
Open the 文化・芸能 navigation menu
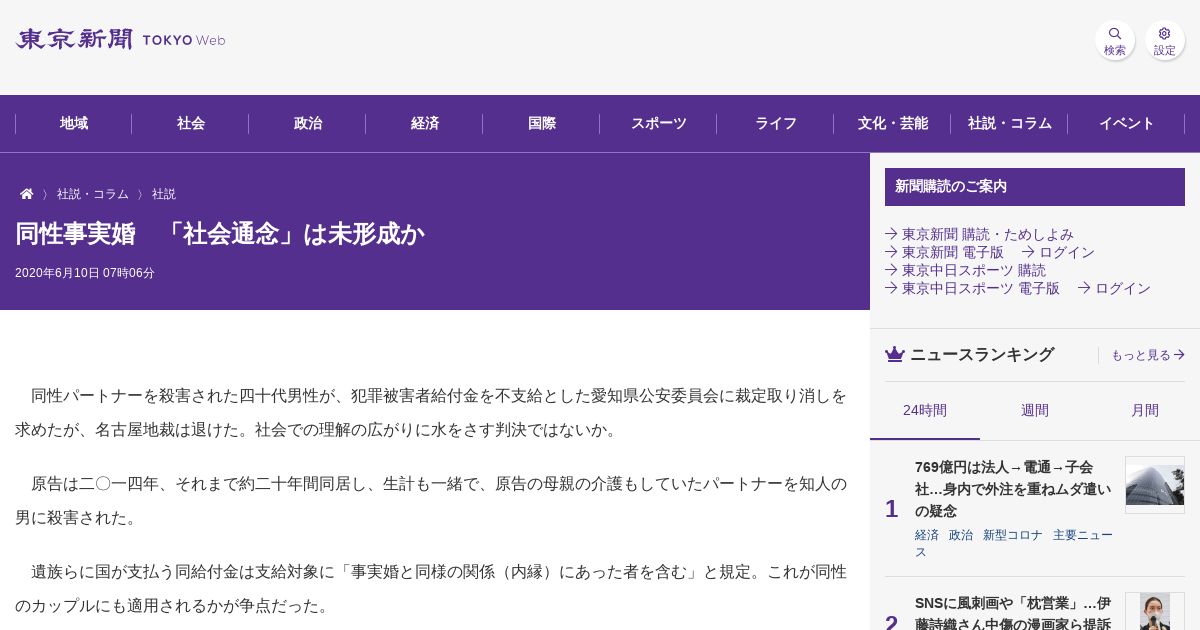point(893,123)
